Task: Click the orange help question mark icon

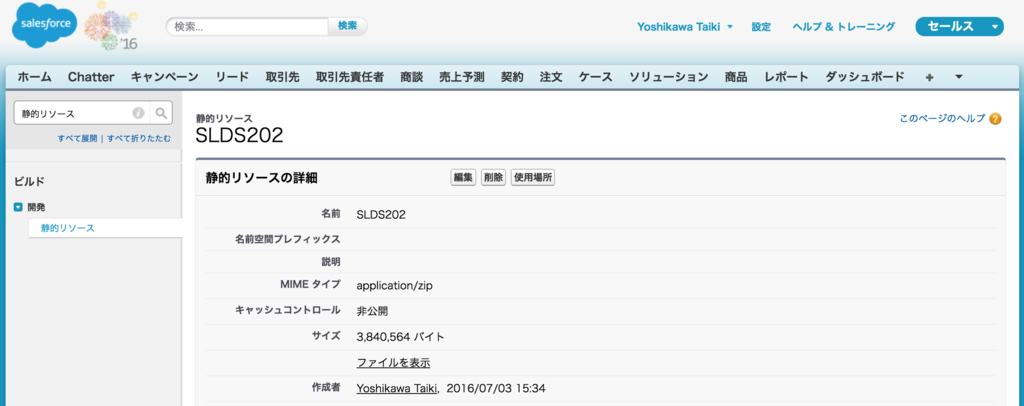Action: coord(995,119)
